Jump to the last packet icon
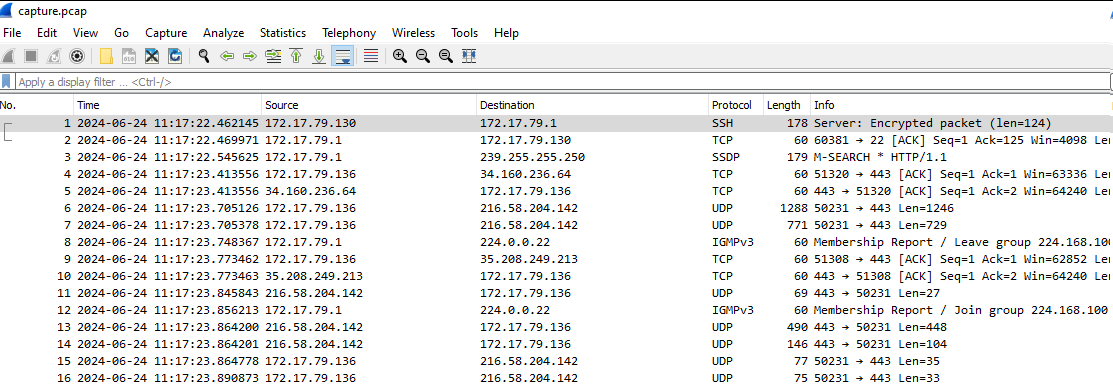Screen dimensions: 1113x385 point(319,56)
